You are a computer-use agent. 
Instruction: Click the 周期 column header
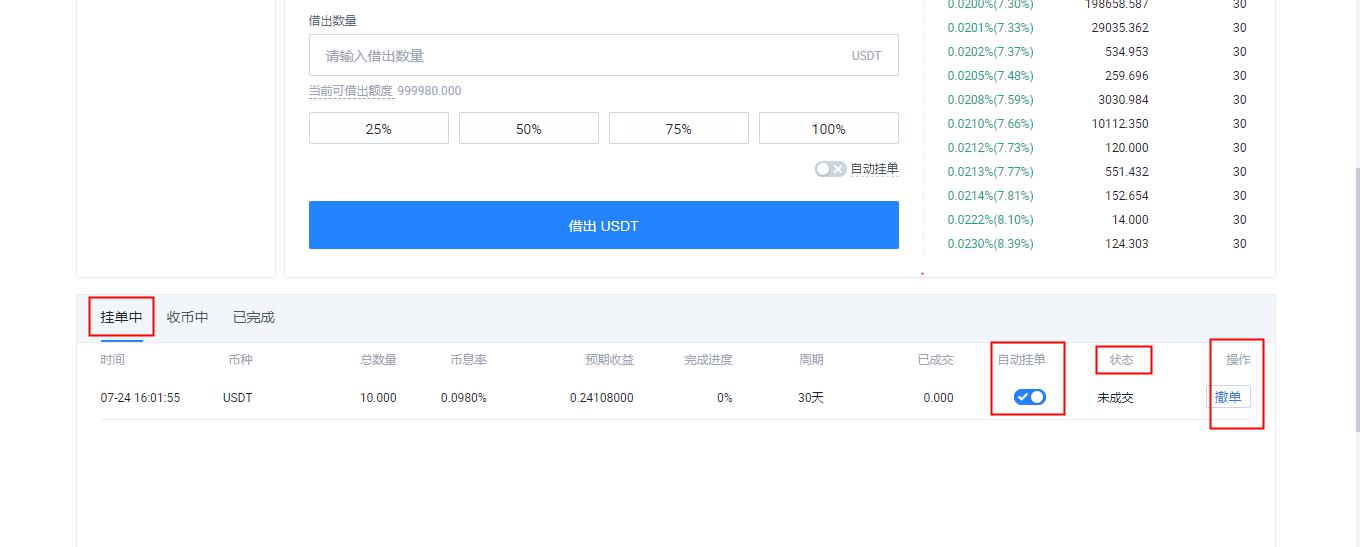click(x=811, y=360)
